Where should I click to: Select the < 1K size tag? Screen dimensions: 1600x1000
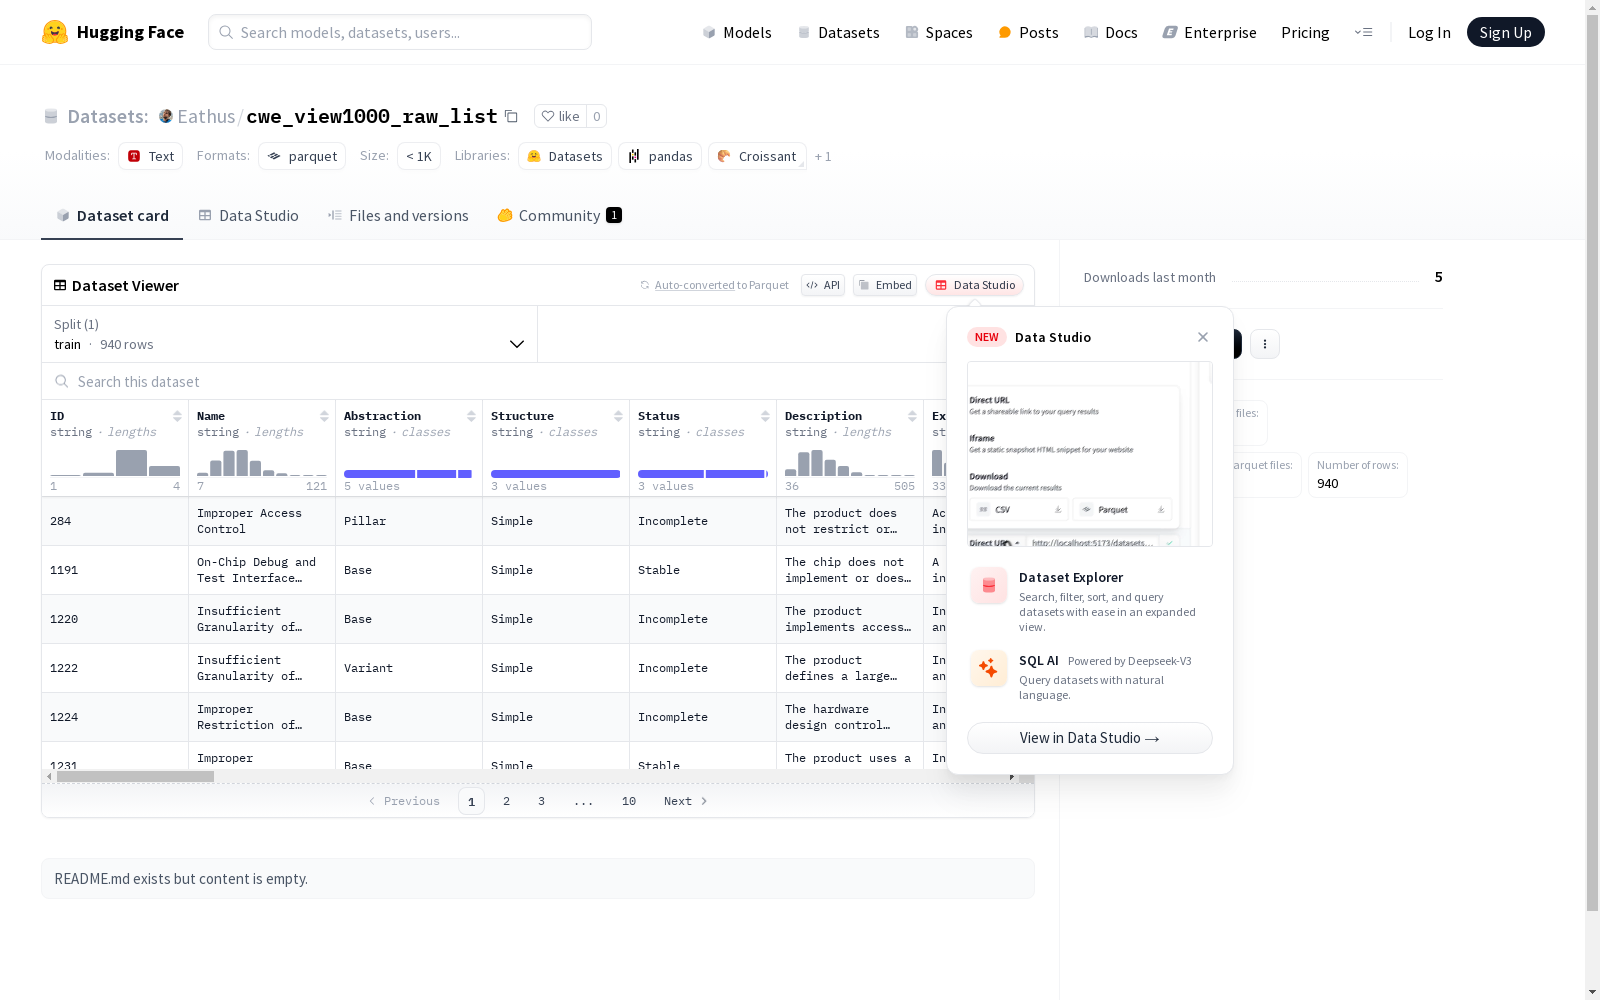419,156
